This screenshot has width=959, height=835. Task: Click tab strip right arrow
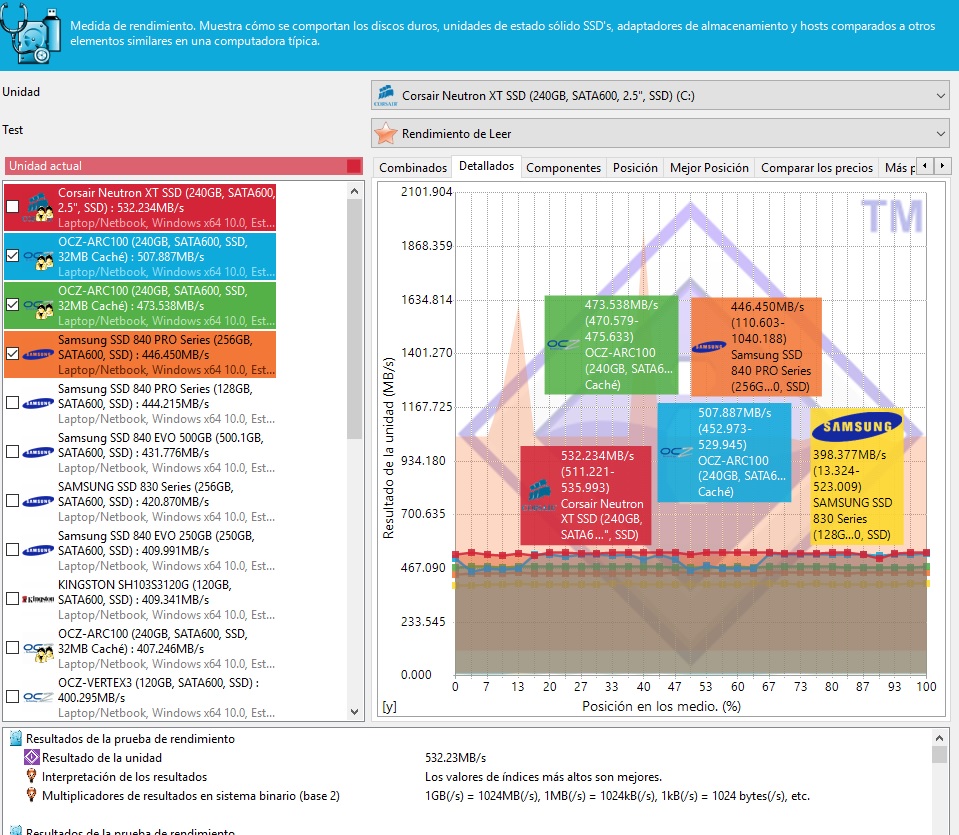click(942, 165)
